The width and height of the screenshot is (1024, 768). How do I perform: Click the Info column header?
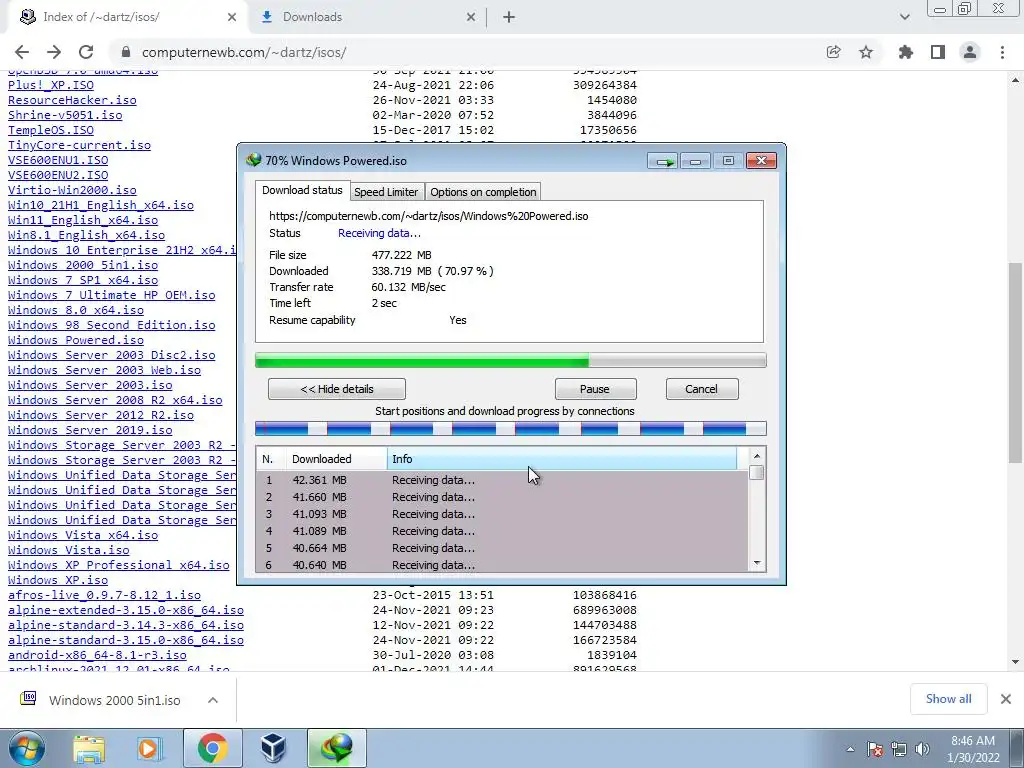coord(562,459)
